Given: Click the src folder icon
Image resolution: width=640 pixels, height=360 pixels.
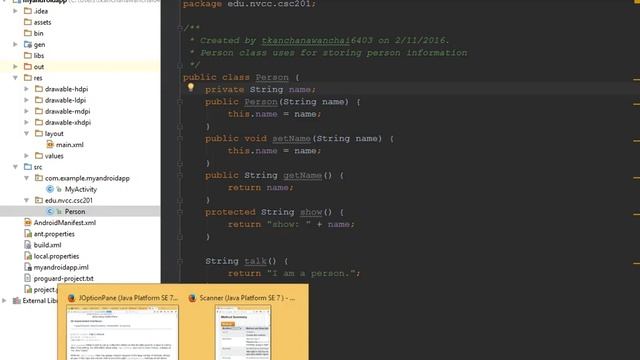Looking at the screenshot, I should point(28,167).
